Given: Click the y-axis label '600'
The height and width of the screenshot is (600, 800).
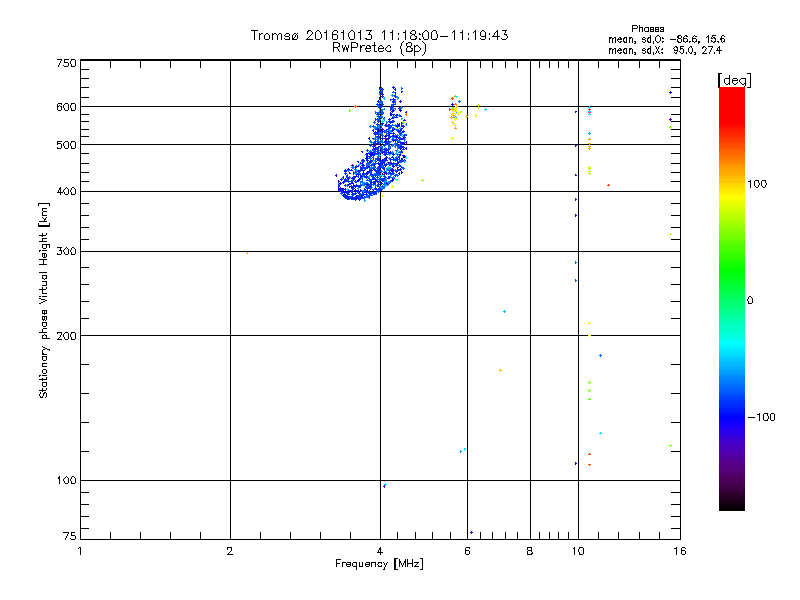Looking at the screenshot, I should click(66, 107).
